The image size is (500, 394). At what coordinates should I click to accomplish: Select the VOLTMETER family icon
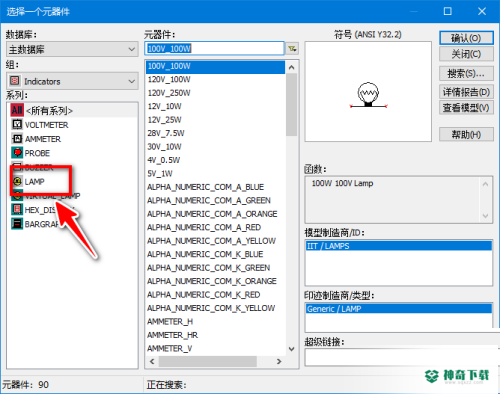click(x=17, y=125)
